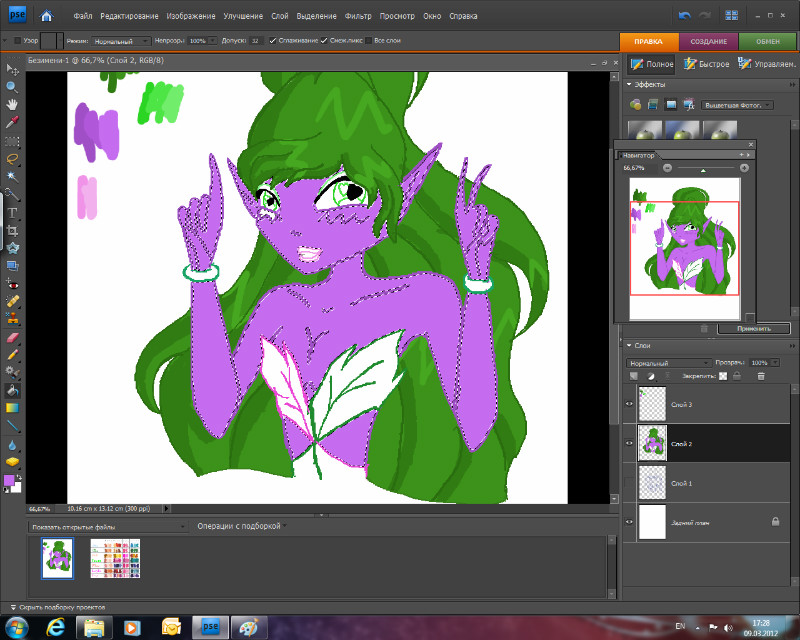Select the Zoom tool in the toolbox

tap(13, 86)
